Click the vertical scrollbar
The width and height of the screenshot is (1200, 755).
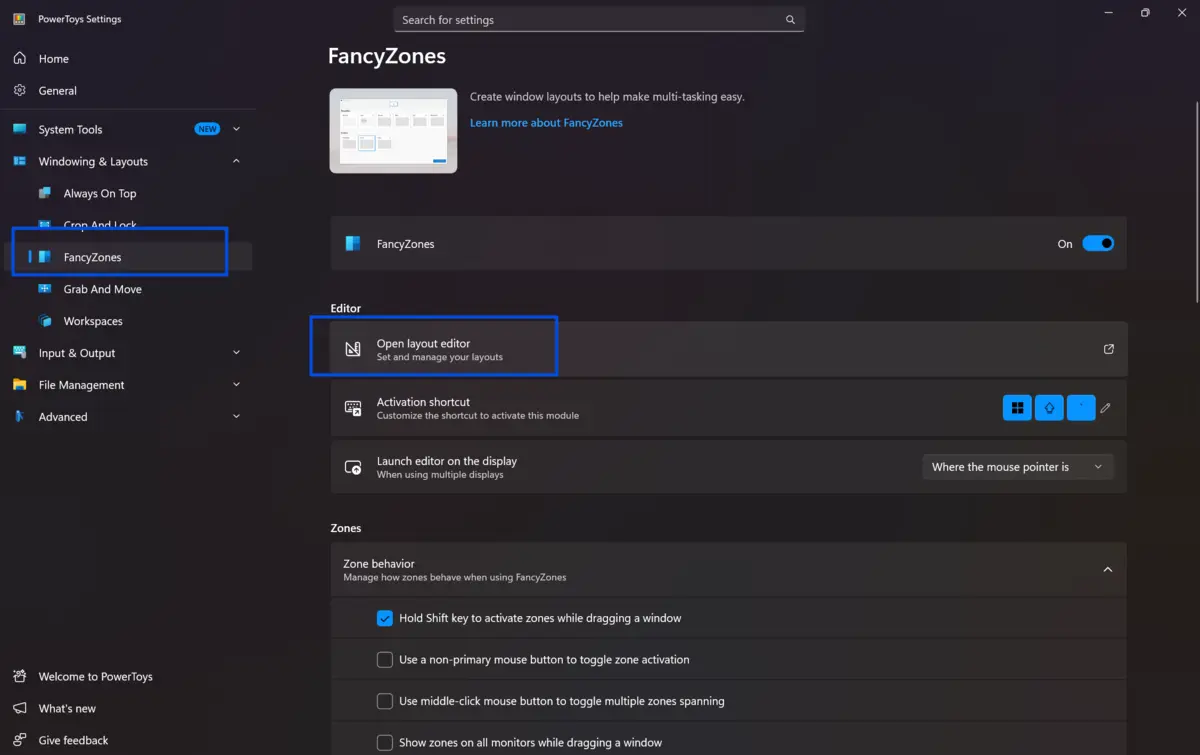tap(1196, 200)
